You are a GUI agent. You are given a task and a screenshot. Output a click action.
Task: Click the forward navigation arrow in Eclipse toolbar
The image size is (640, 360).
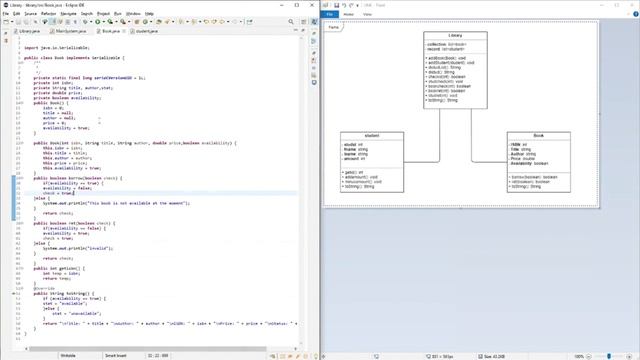(235, 22)
